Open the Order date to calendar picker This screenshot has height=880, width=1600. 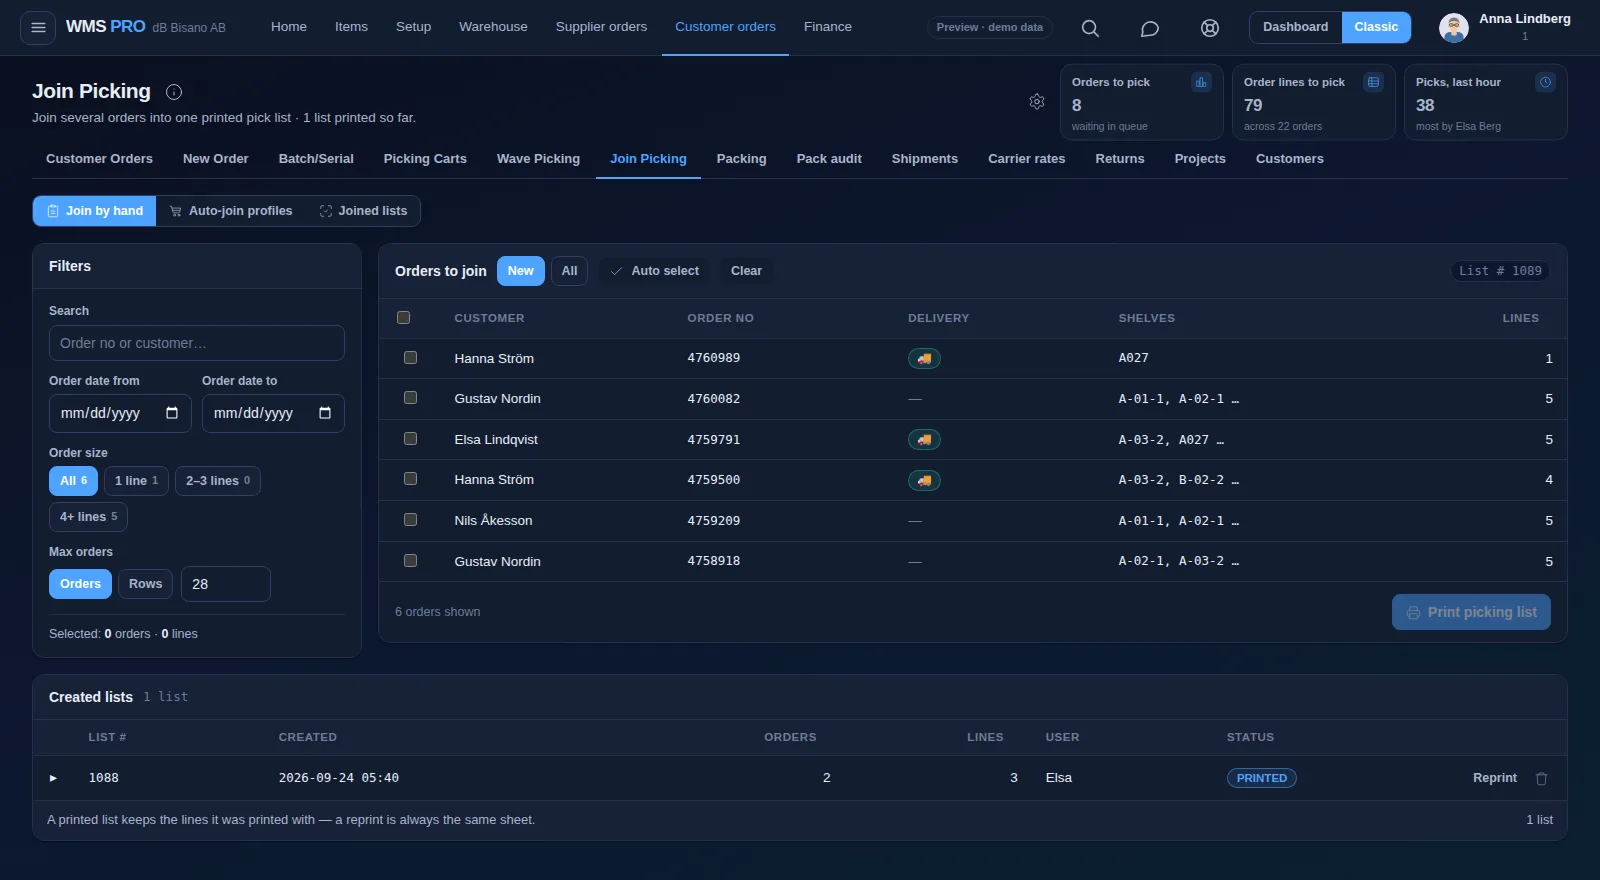325,413
